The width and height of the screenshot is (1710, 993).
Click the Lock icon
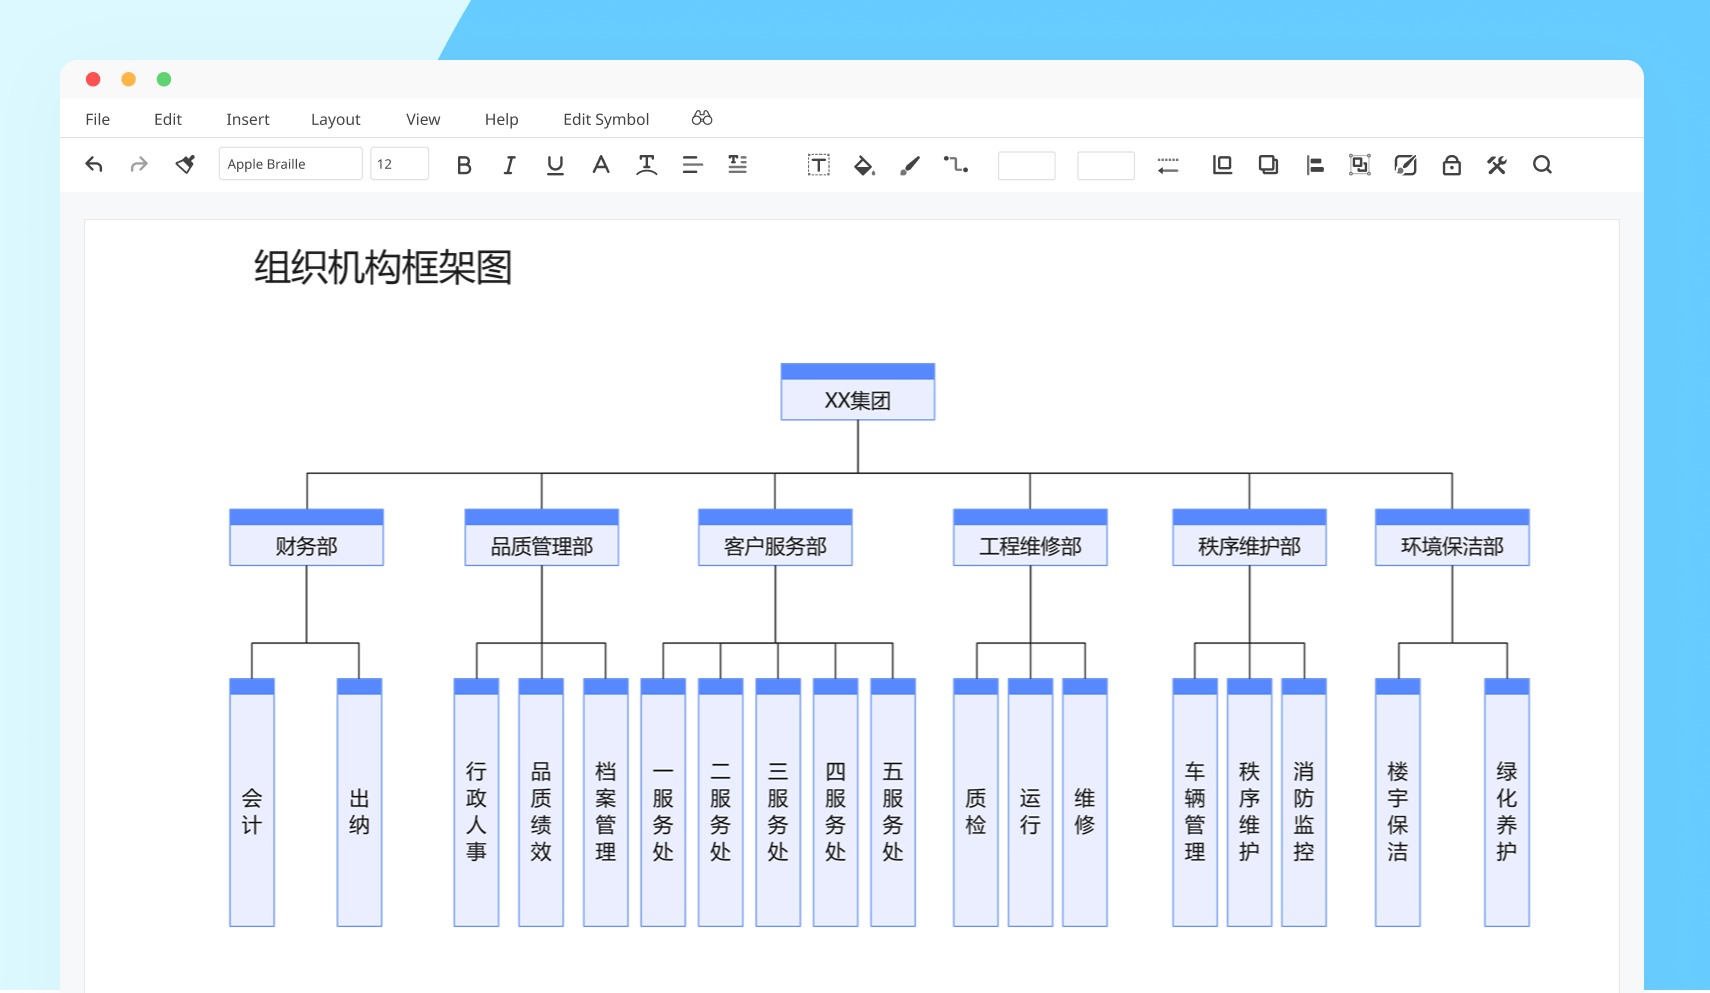click(1452, 165)
